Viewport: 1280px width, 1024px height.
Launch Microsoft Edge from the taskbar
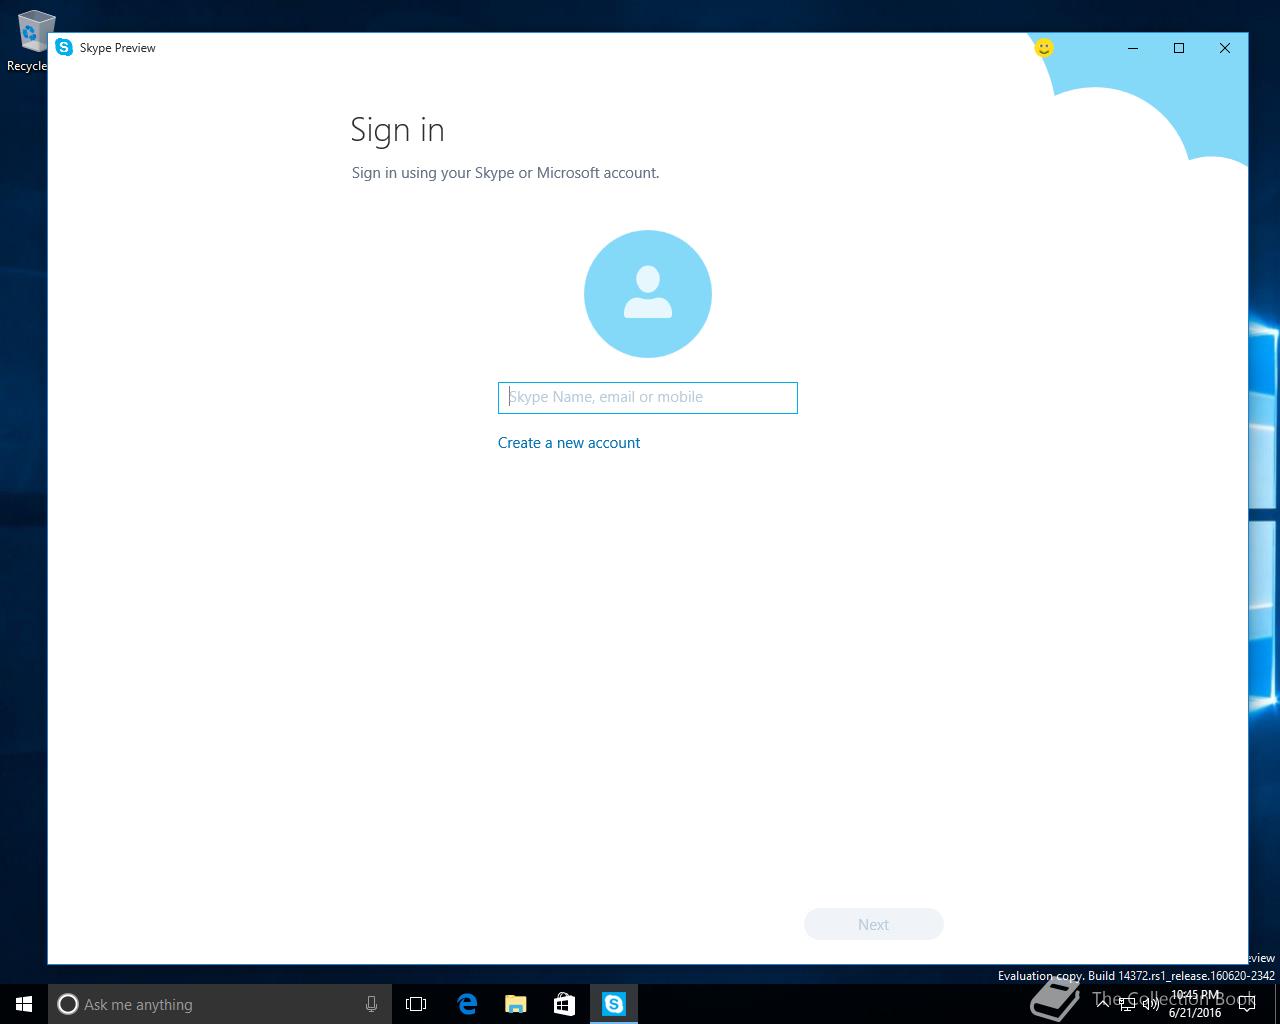coord(466,1004)
